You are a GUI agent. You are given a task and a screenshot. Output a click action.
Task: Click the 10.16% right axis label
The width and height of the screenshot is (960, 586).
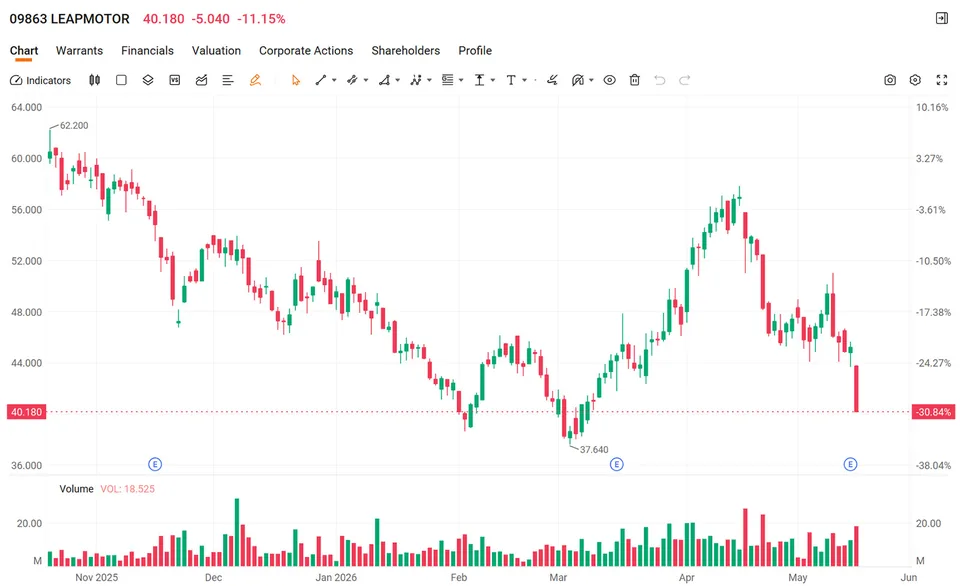click(x=932, y=107)
